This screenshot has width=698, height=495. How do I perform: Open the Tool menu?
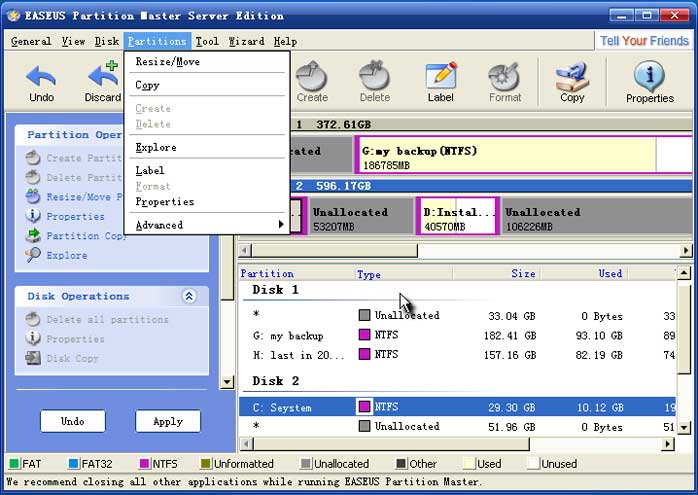point(207,41)
